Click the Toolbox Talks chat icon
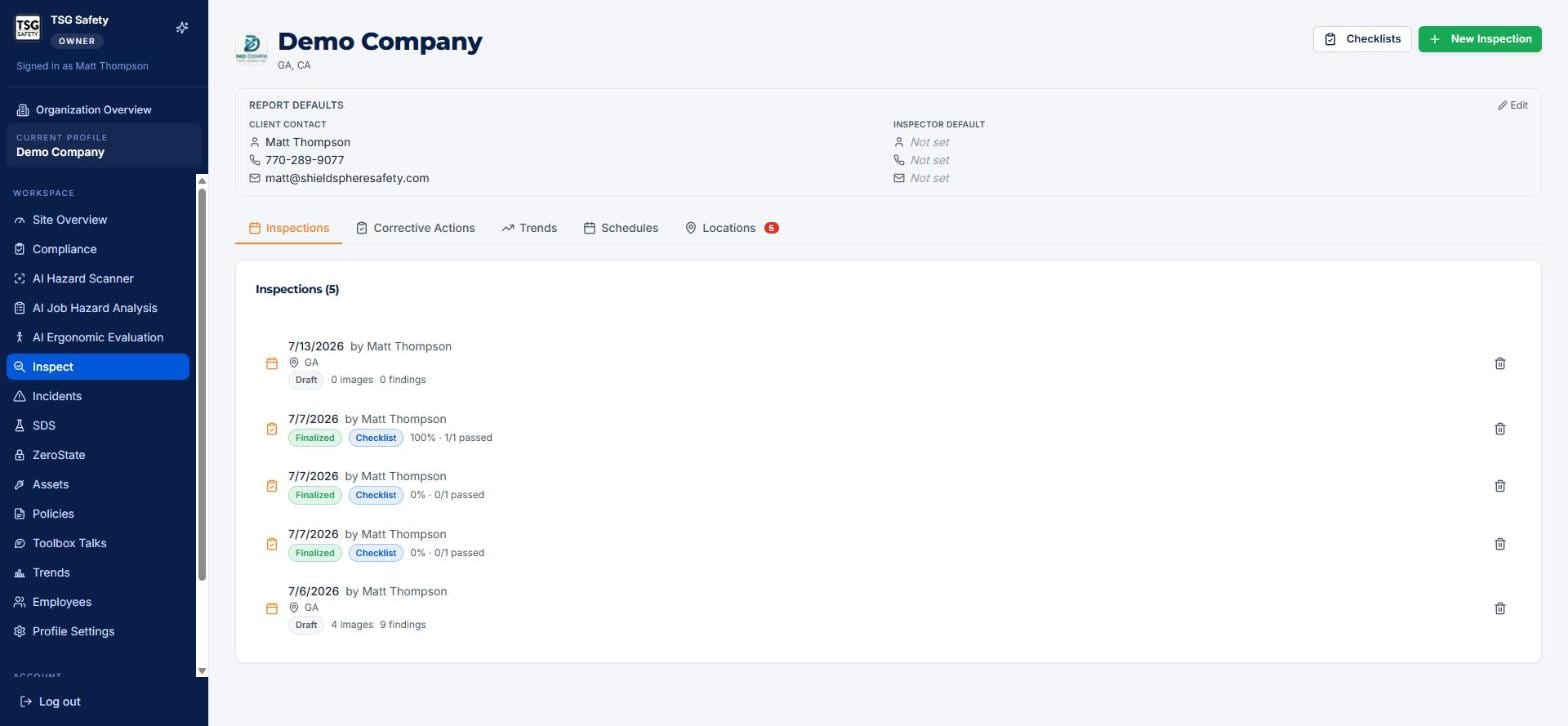The width and height of the screenshot is (1568, 726). 19,543
